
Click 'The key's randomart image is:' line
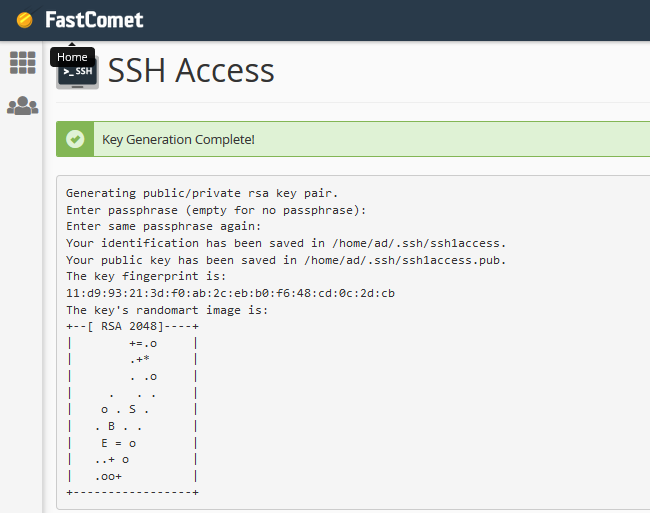167,310
